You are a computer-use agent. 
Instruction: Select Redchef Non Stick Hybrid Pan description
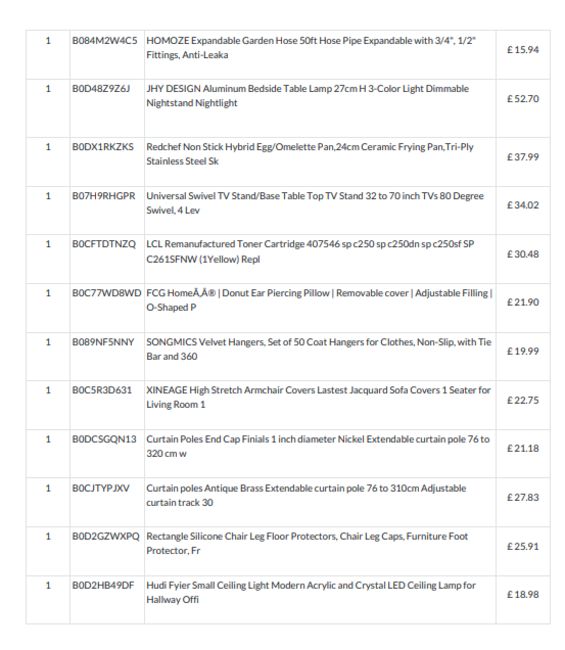(x=310, y=154)
